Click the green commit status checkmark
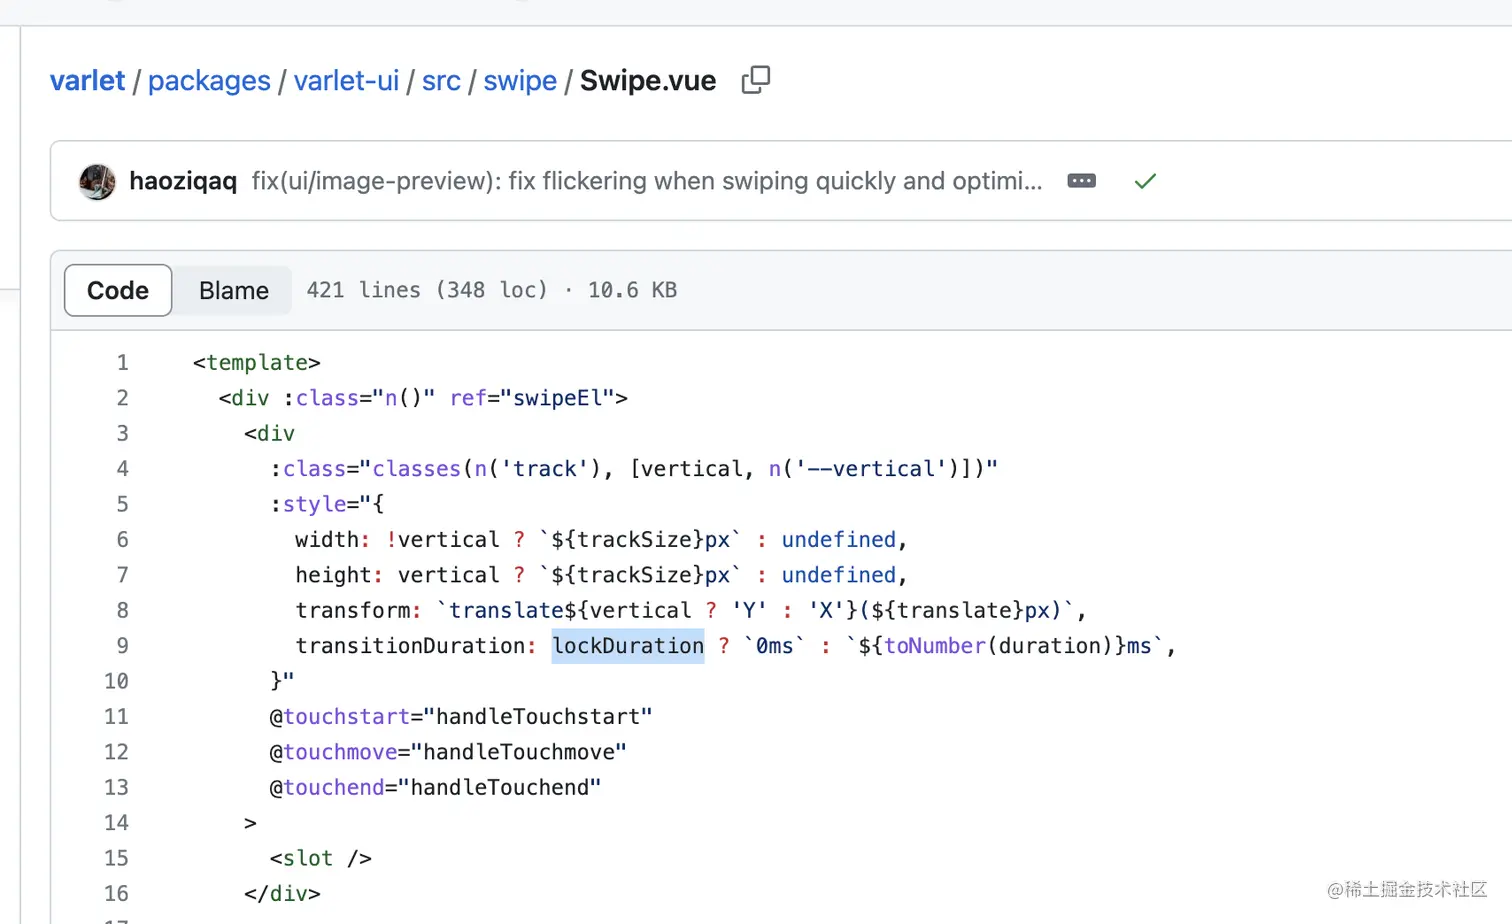 (x=1145, y=181)
